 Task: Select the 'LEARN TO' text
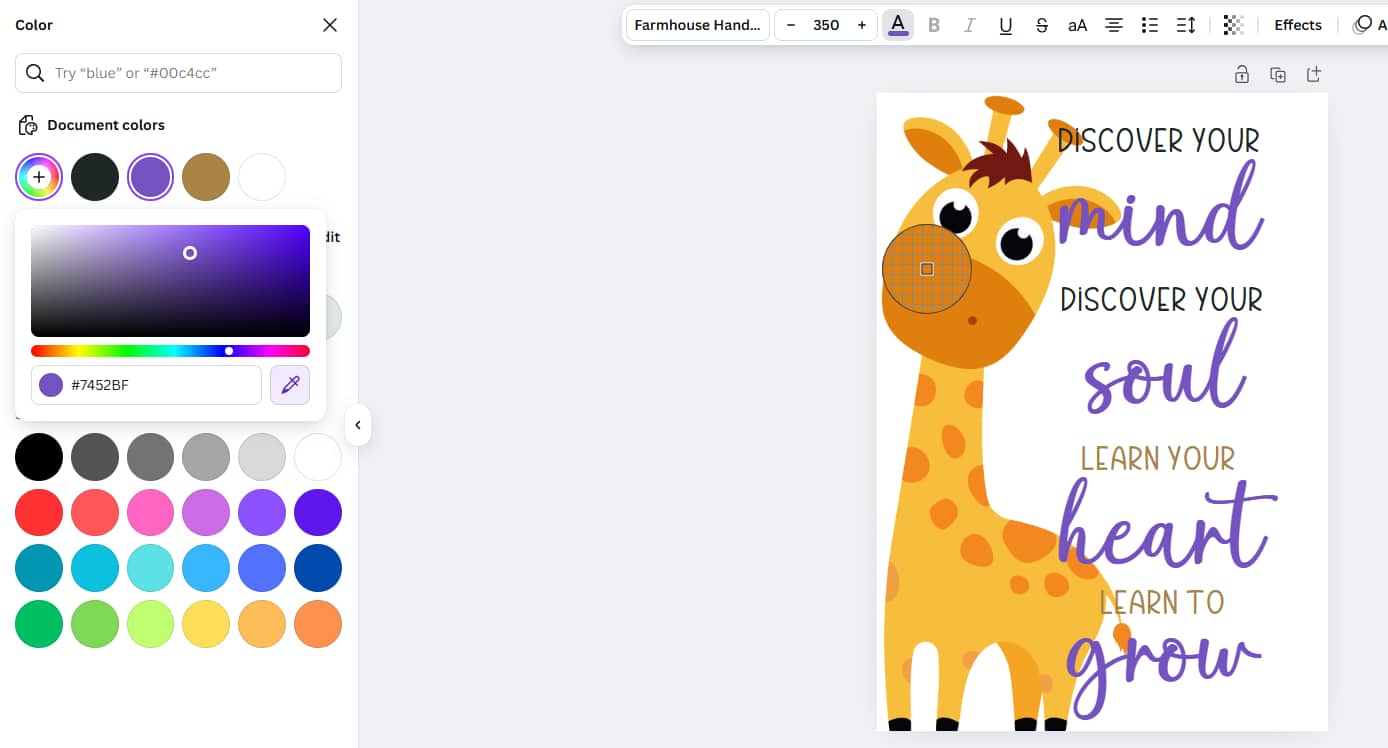(x=1162, y=602)
